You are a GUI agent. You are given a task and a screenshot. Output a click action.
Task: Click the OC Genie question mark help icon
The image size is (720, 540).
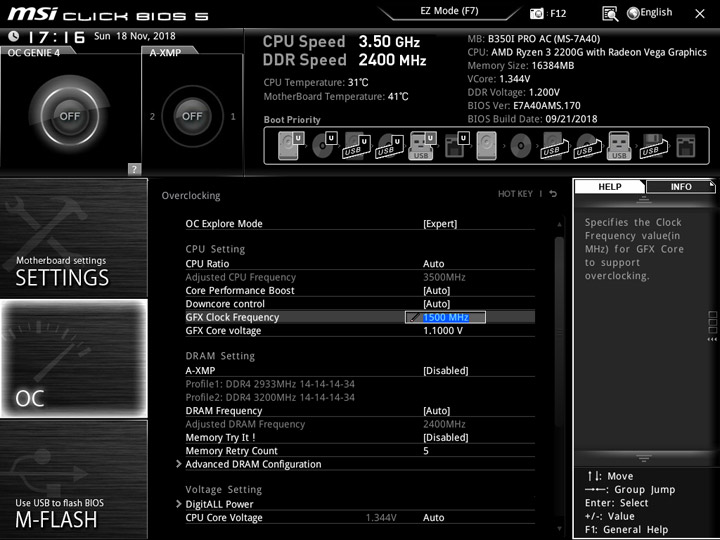coord(134,169)
